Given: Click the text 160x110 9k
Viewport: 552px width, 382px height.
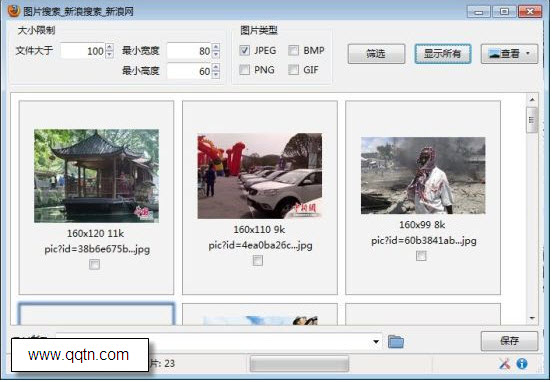Looking at the screenshot, I should 259,230.
